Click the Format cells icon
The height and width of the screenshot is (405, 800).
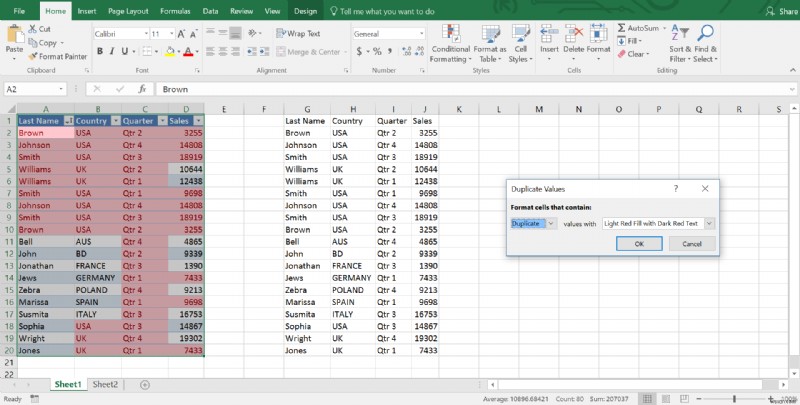pos(598,34)
